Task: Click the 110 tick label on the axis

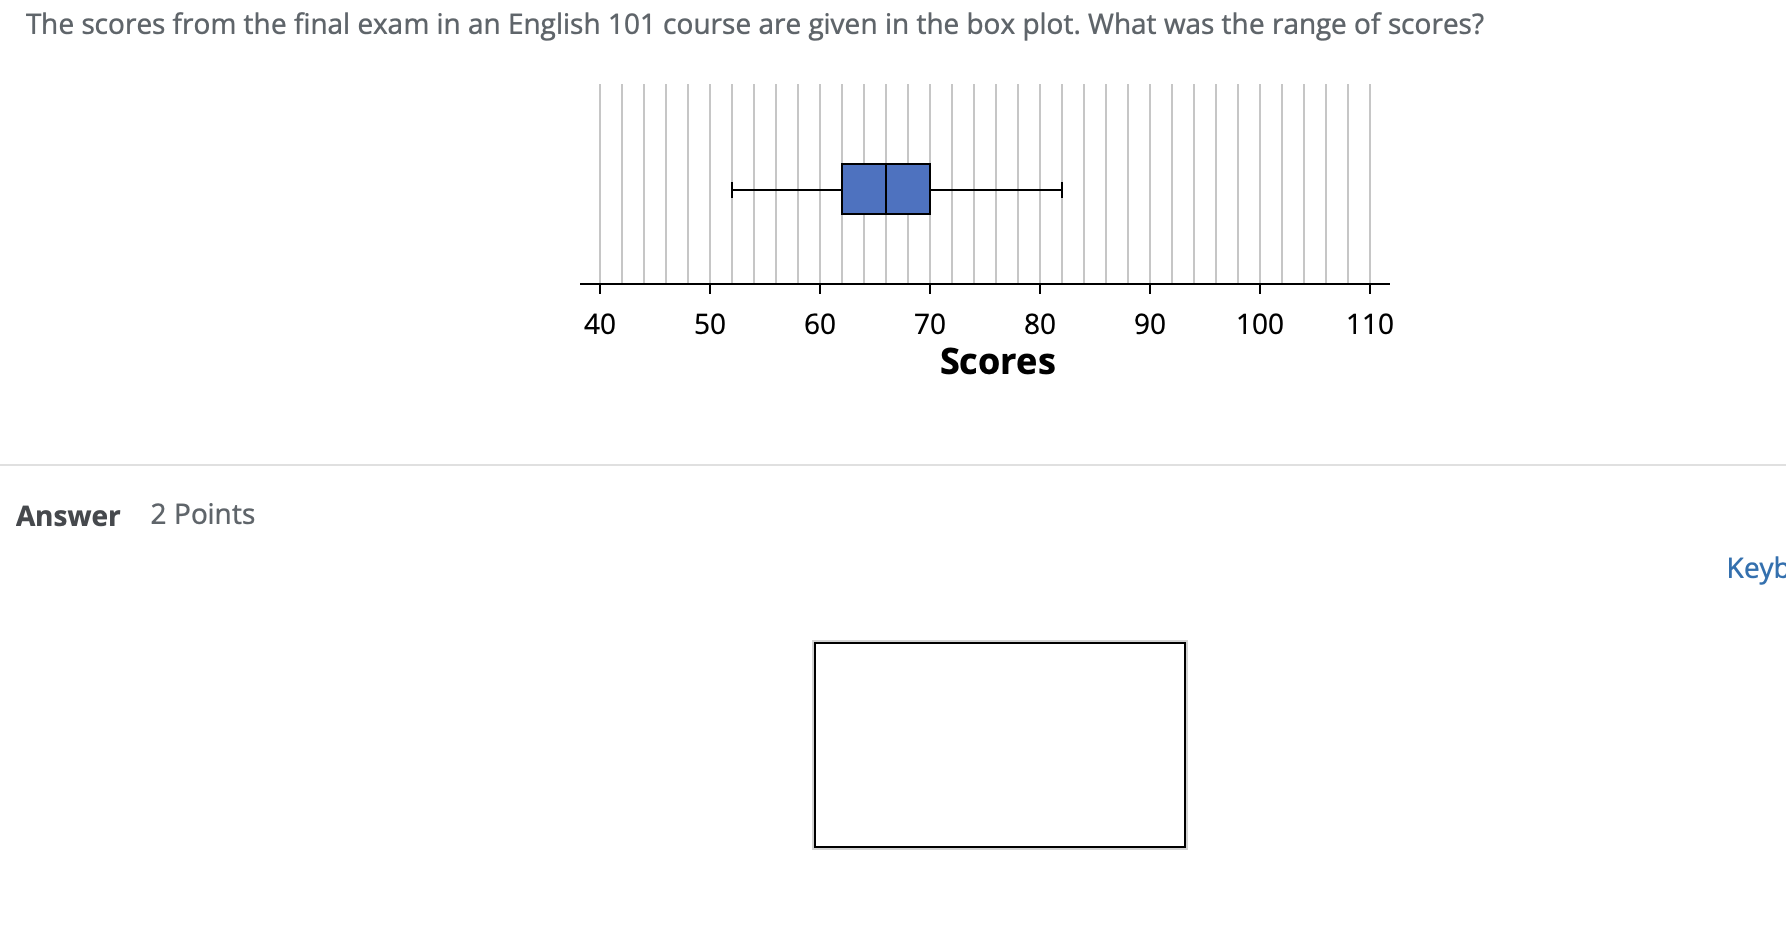Action: pos(1370,323)
